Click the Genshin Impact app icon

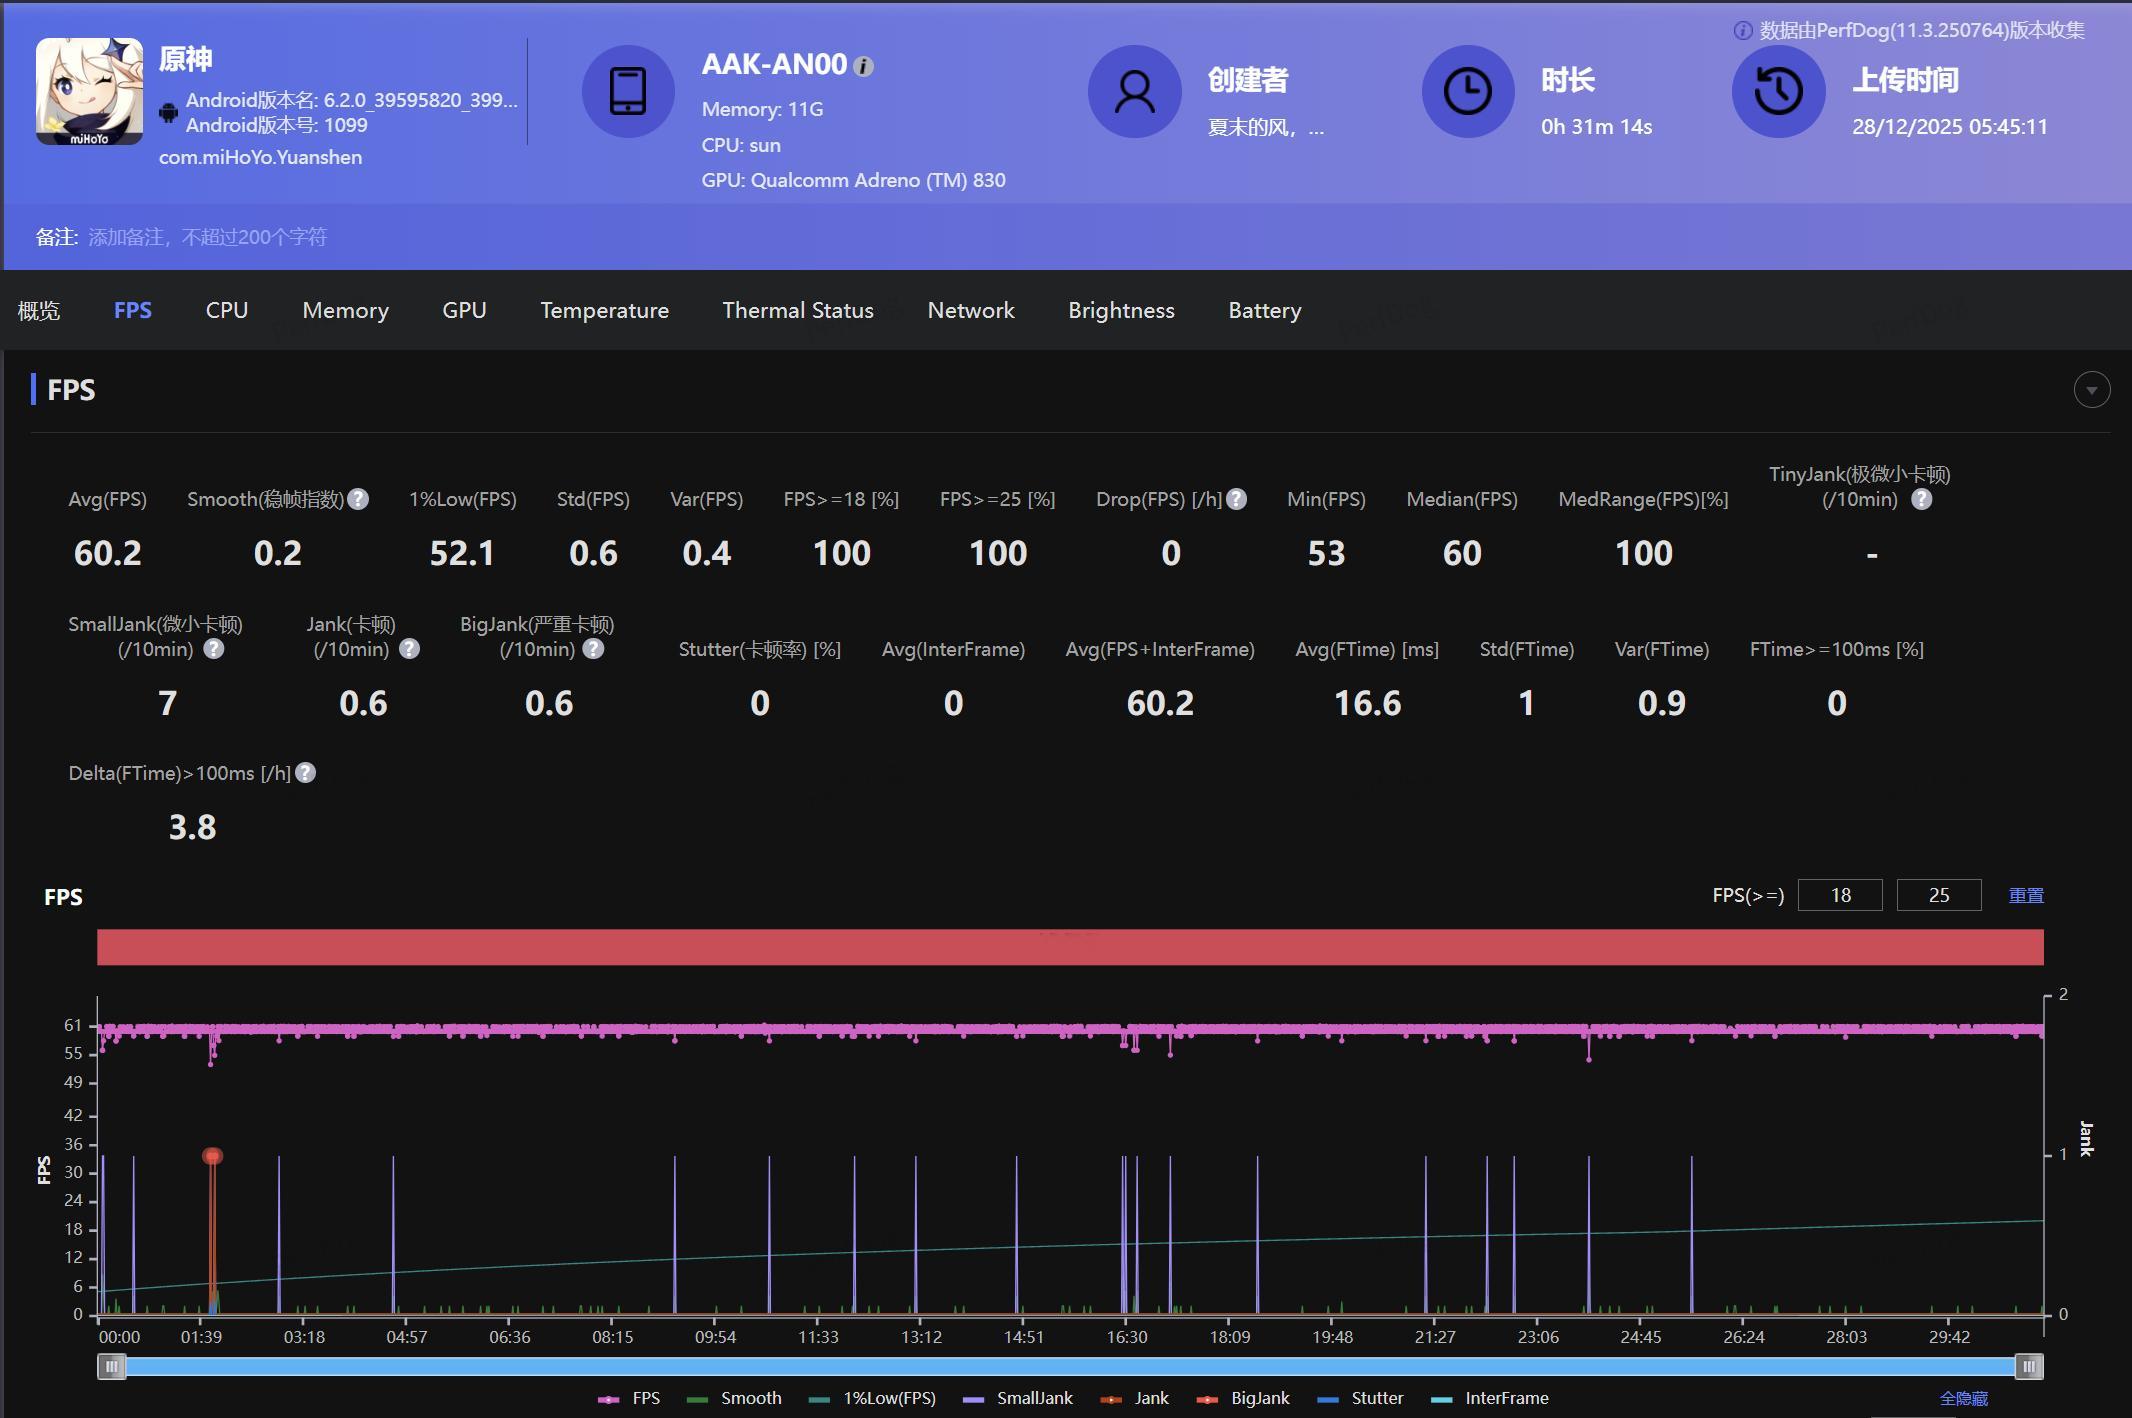89,91
